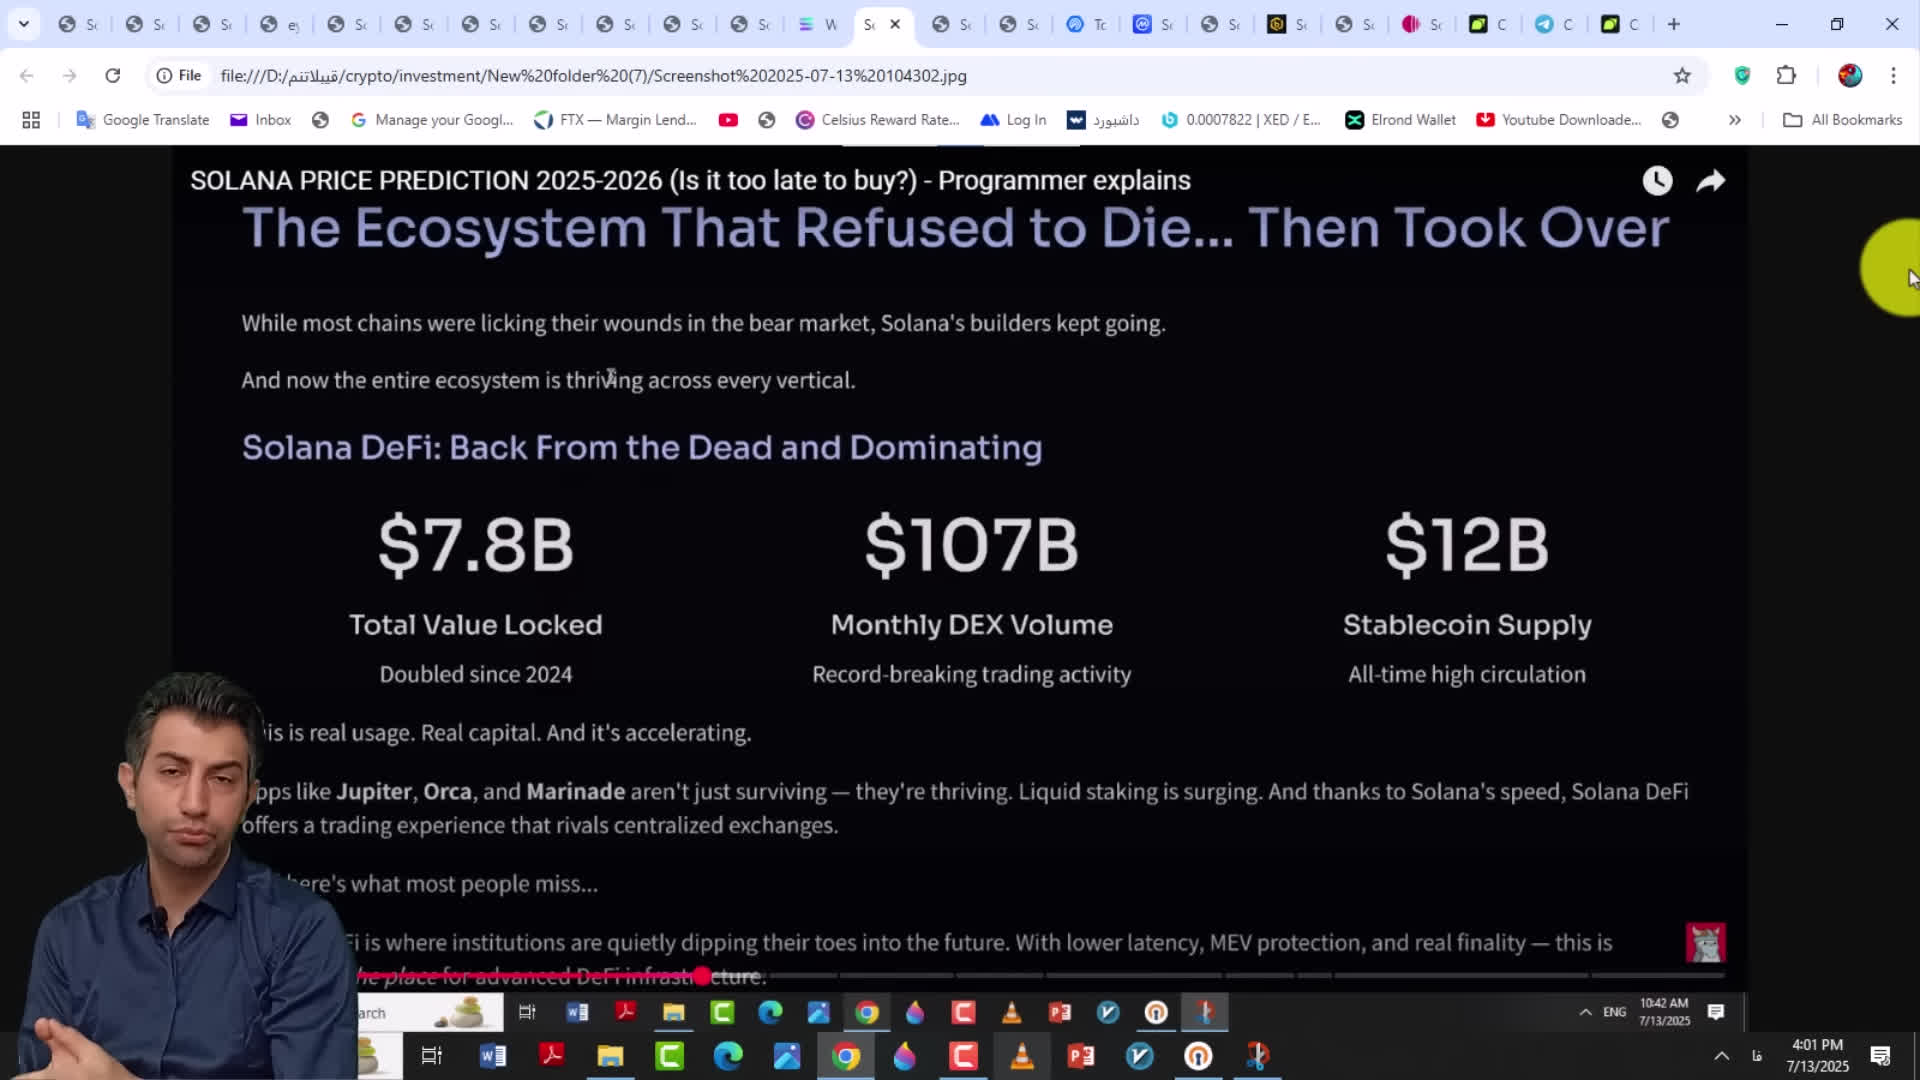This screenshot has height=1080, width=1920.
Task: Open the notification center on the bottom taskbar
Action: (1880, 1056)
